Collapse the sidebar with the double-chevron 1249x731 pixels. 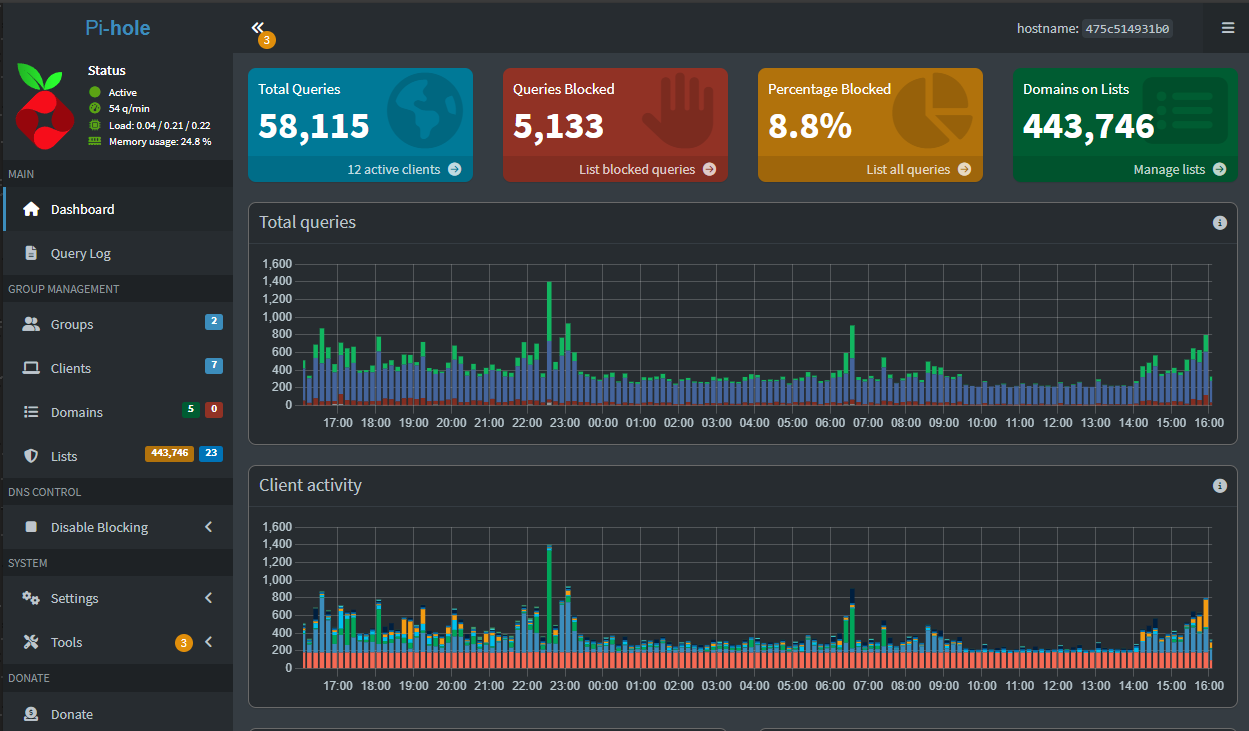click(258, 25)
